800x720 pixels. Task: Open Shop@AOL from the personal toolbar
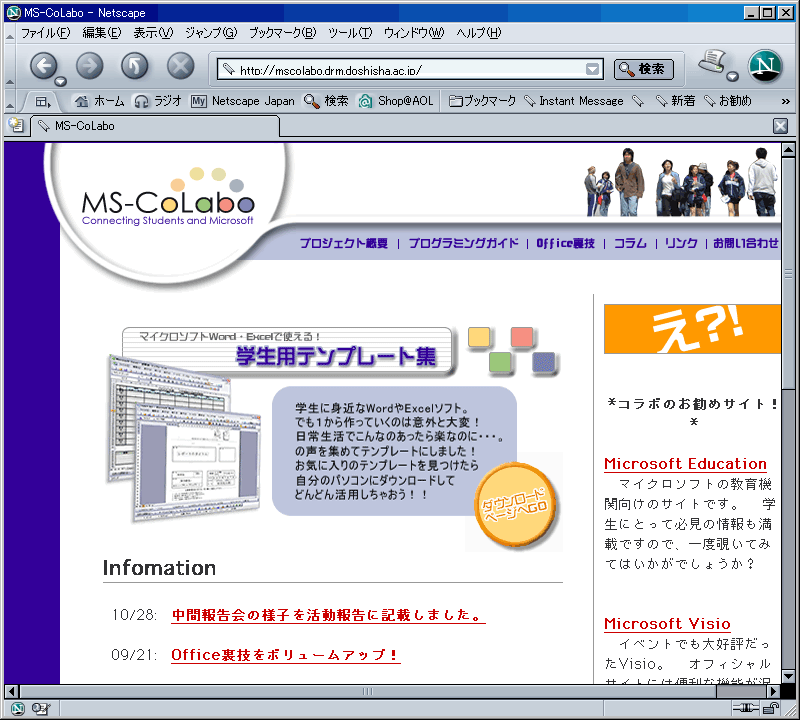pos(395,101)
